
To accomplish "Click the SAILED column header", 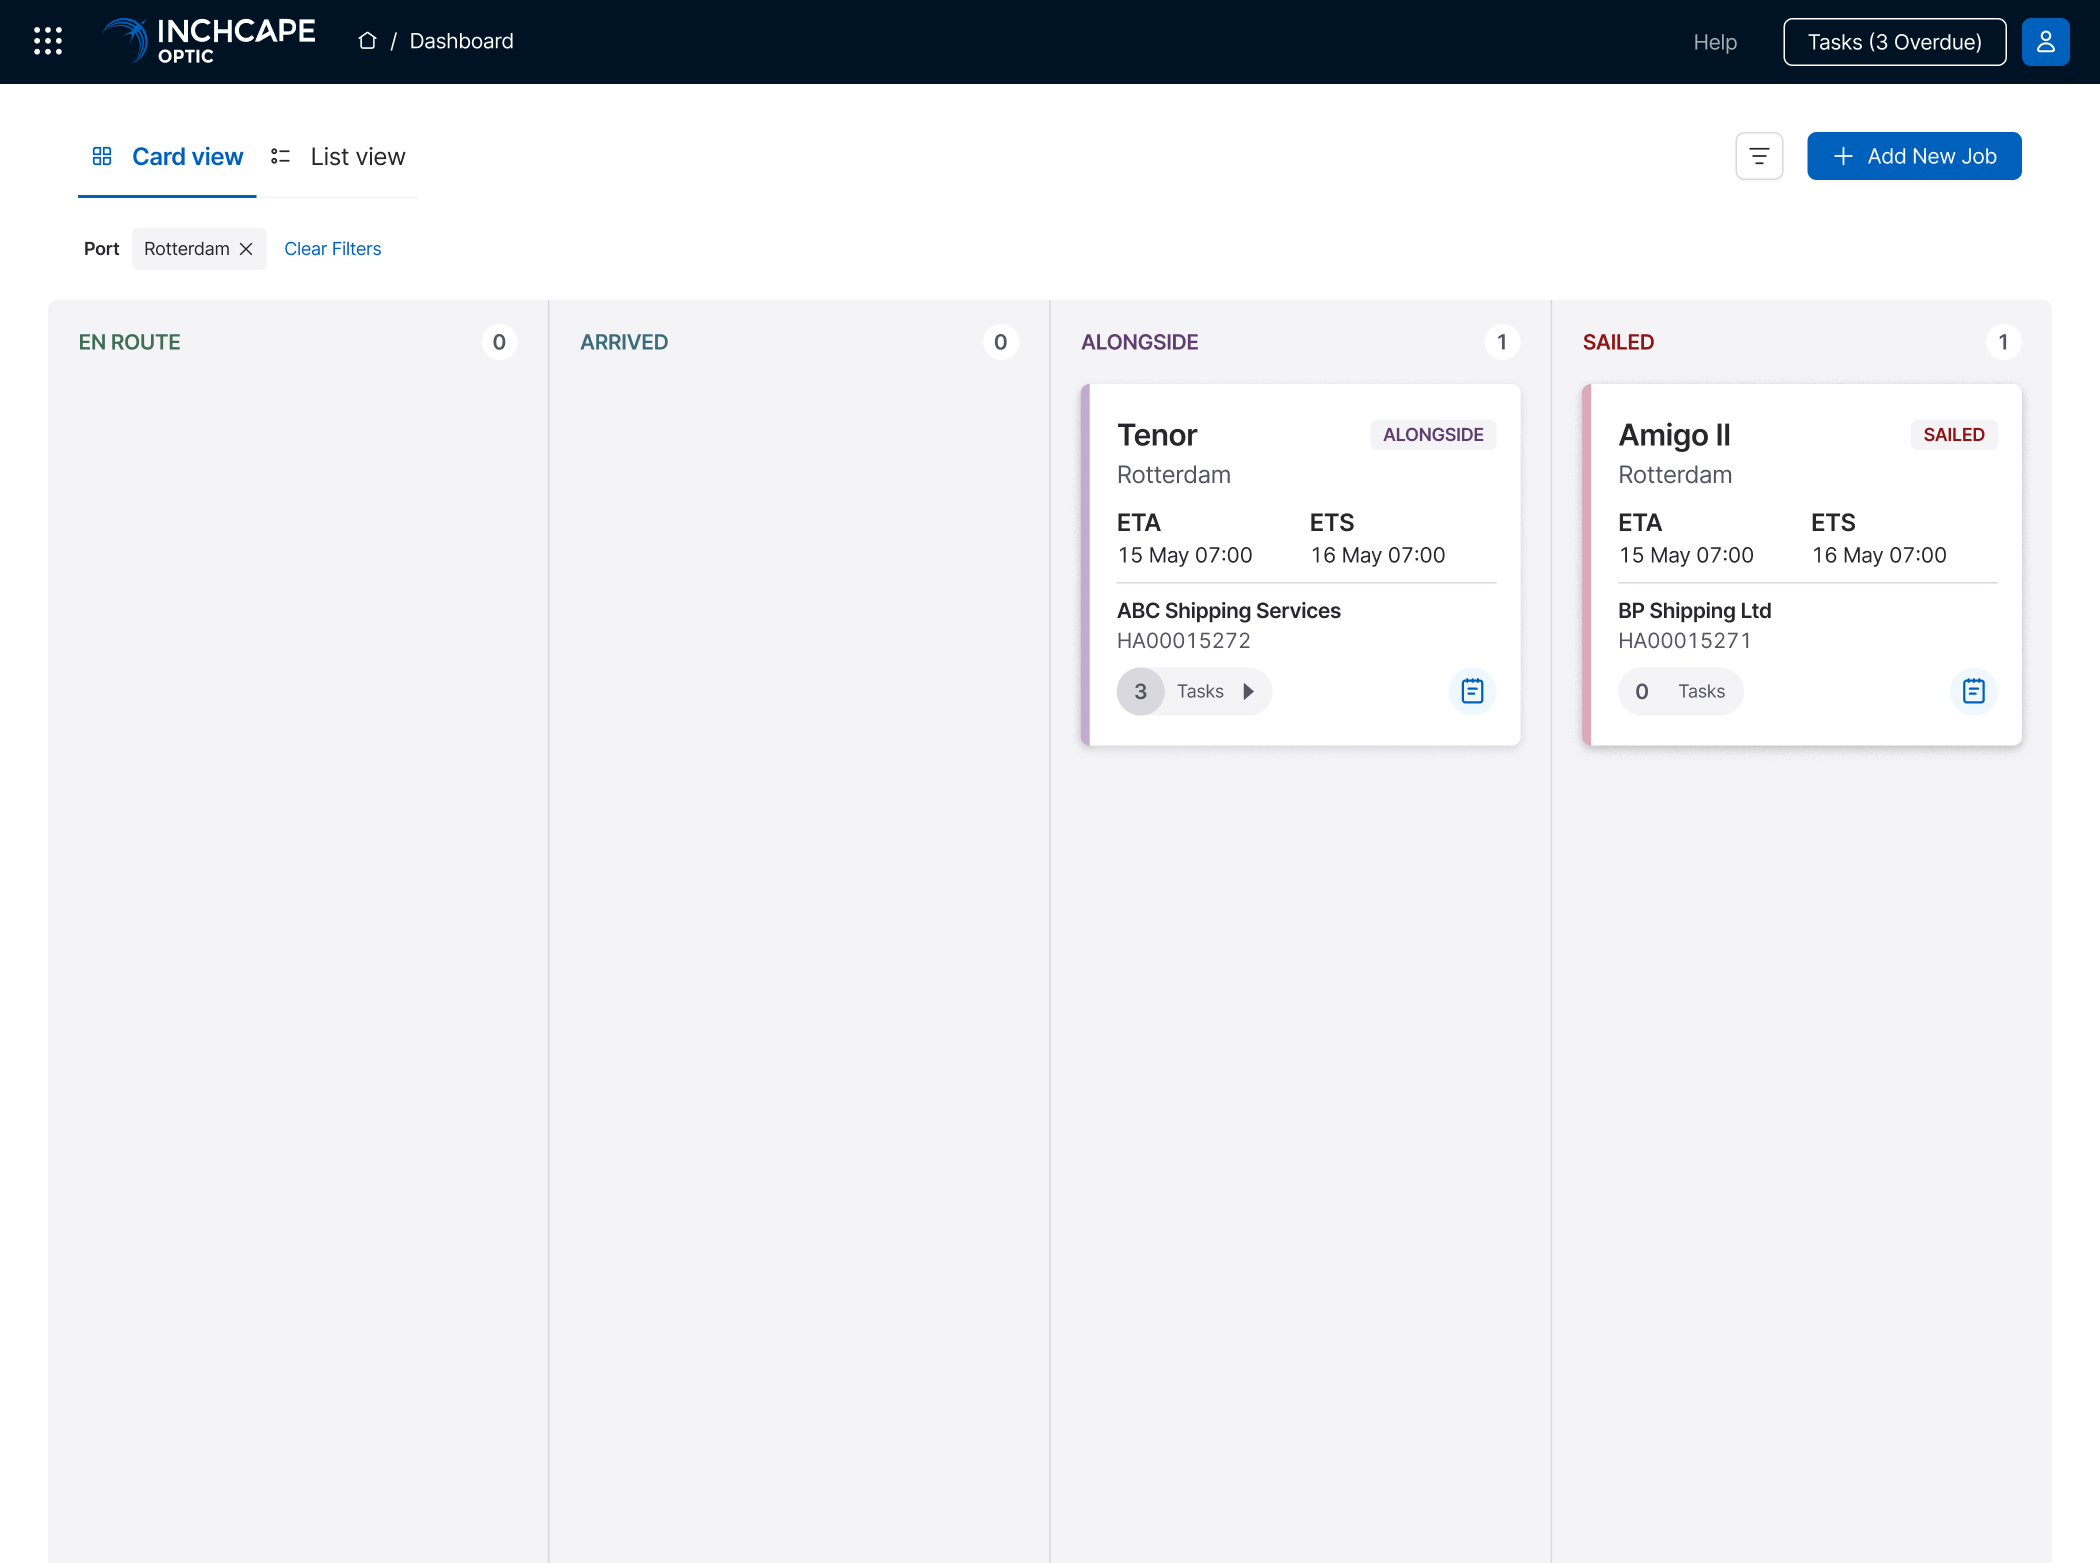I will (x=1618, y=342).
